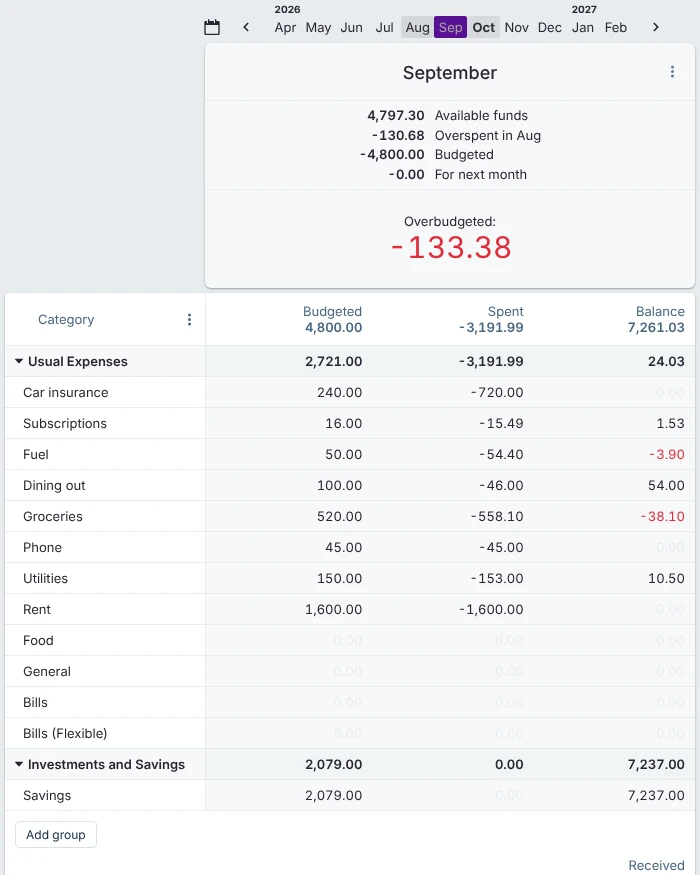This screenshot has height=875, width=700.
Task: Select the Phone category name
Action: point(42,547)
